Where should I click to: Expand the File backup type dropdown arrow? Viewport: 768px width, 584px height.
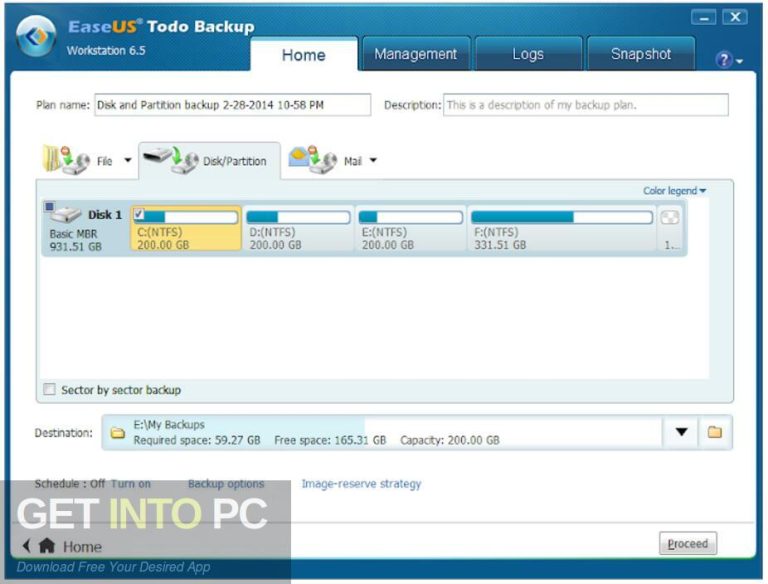127,160
